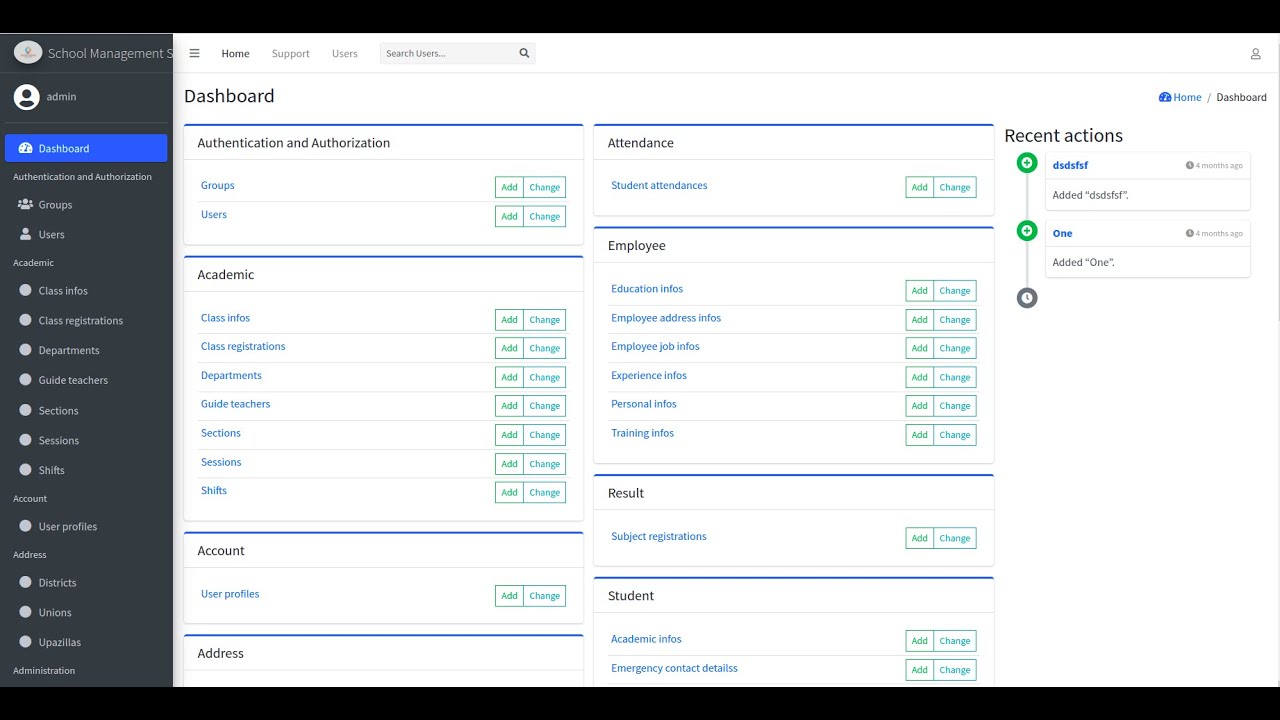This screenshot has width=1280, height=720.
Task: Click Change button for Experience infos
Action: tap(955, 377)
